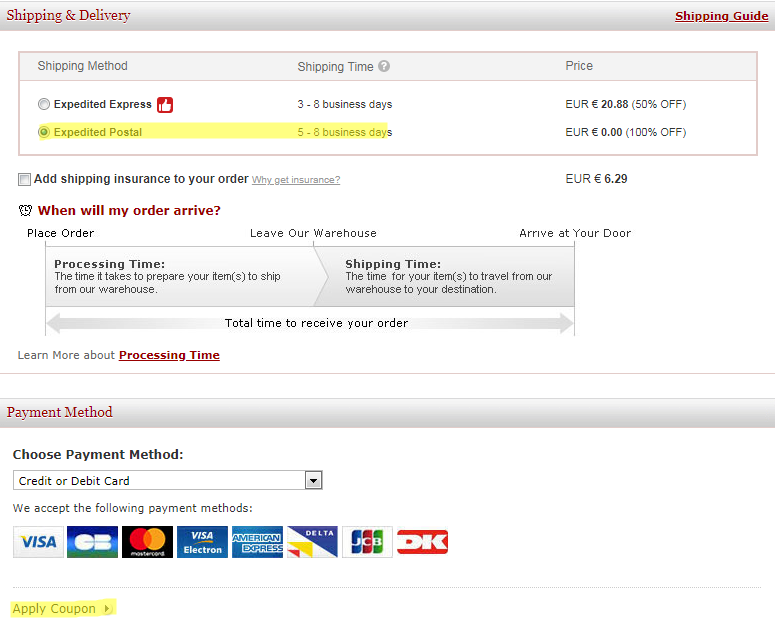Click the Visa card logo

pos(38,542)
